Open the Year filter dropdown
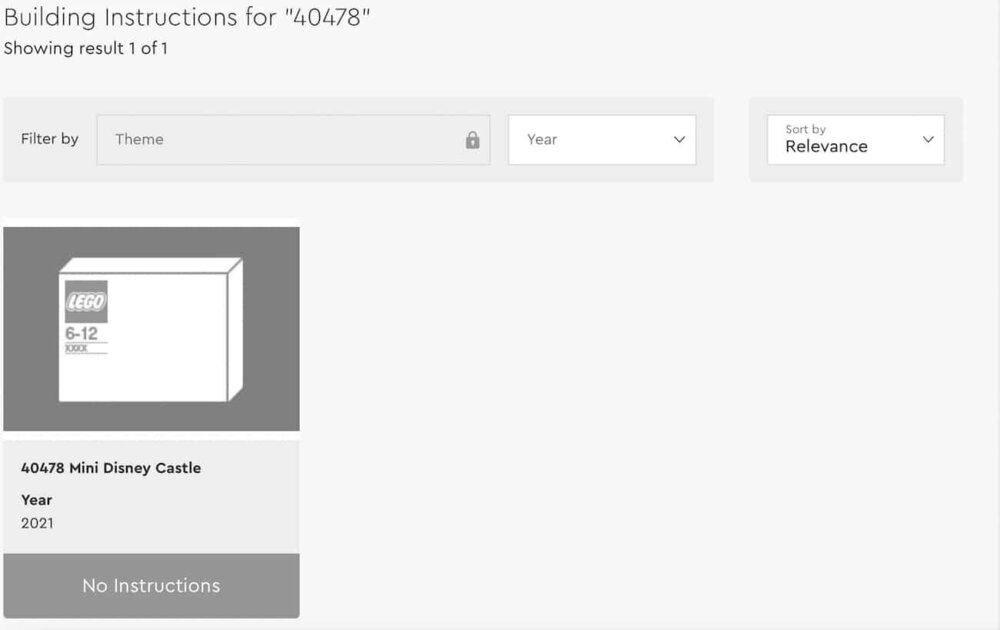 (x=601, y=140)
